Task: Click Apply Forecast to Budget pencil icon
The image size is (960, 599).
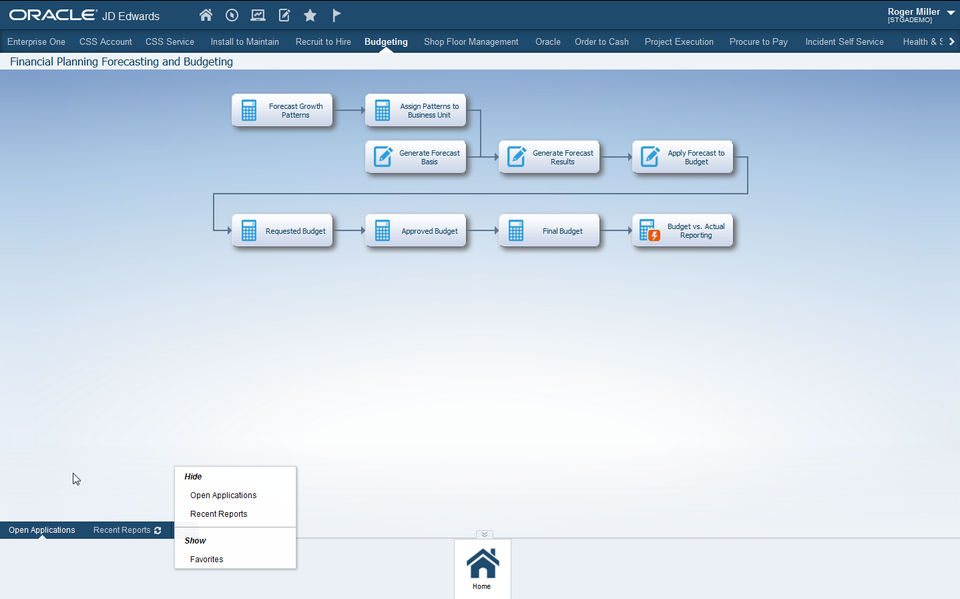Action: (650, 157)
